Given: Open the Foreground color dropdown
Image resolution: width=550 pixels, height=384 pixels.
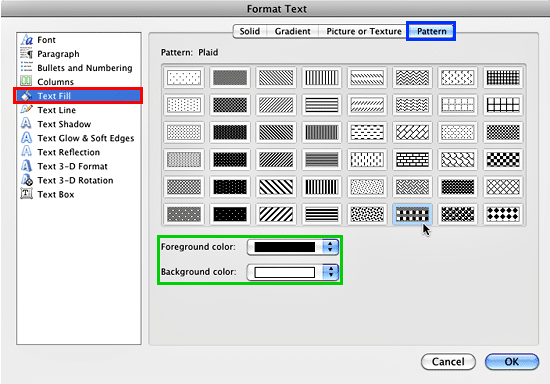Looking at the screenshot, I should (293, 247).
